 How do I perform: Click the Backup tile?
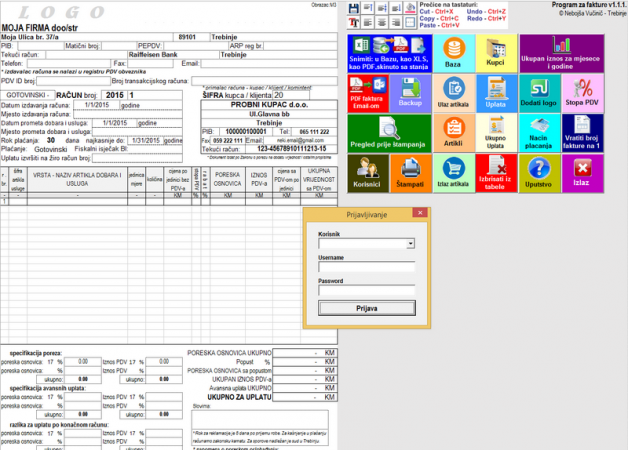pos(411,93)
